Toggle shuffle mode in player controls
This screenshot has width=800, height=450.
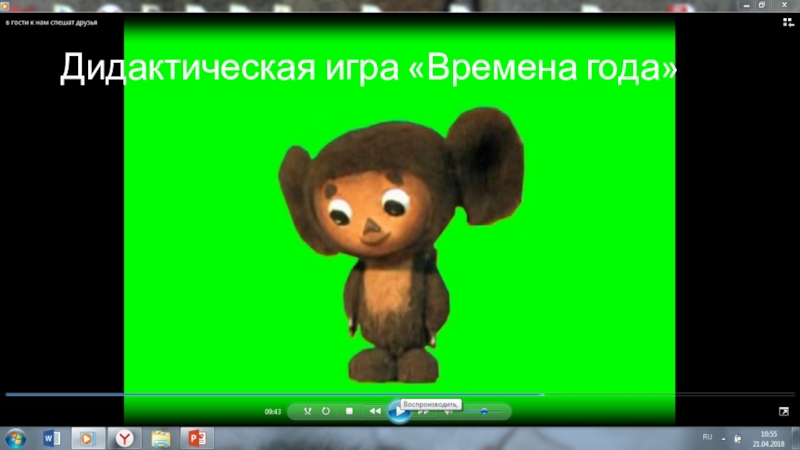308,411
